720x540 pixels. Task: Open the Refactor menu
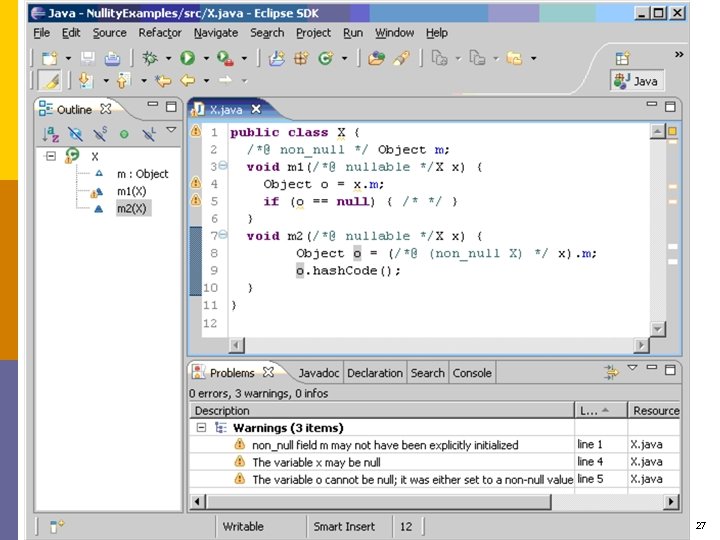[x=160, y=33]
